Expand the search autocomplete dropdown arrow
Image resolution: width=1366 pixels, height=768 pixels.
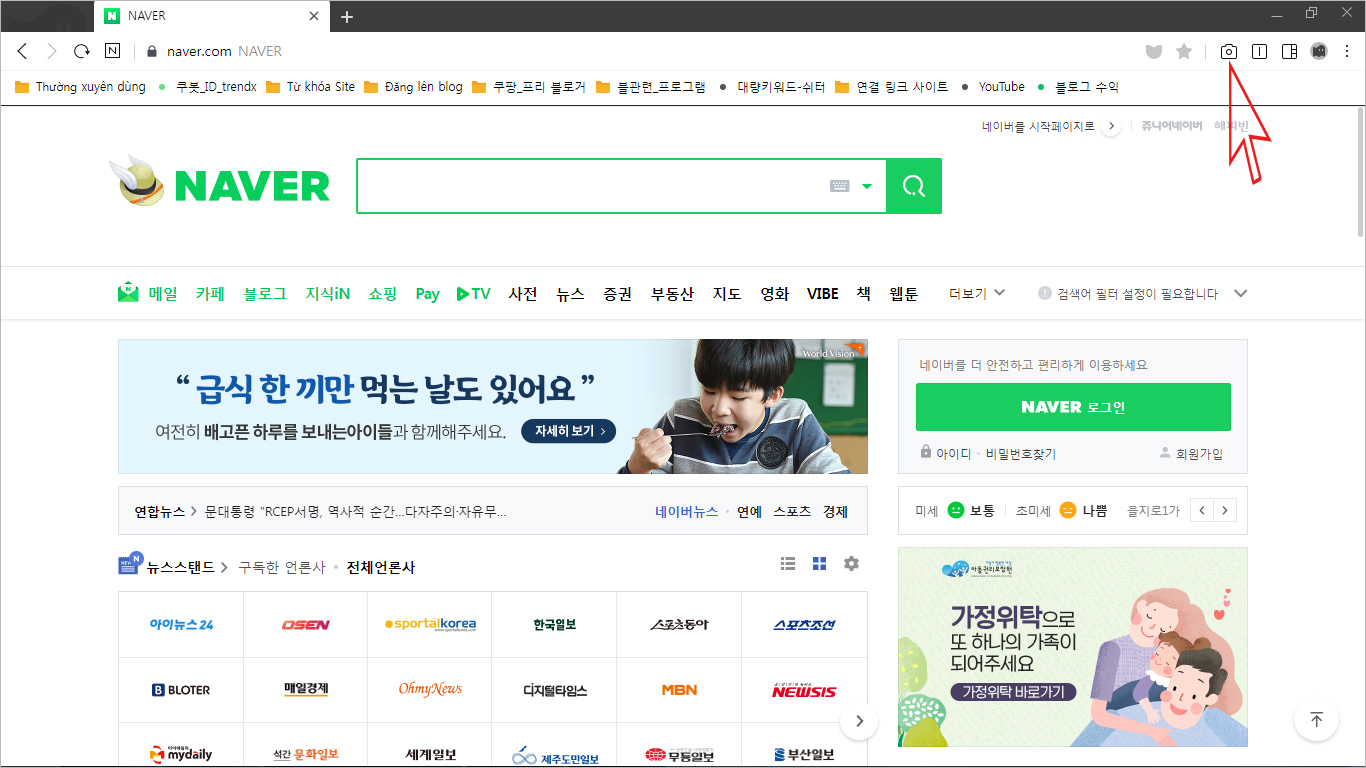tap(867, 186)
